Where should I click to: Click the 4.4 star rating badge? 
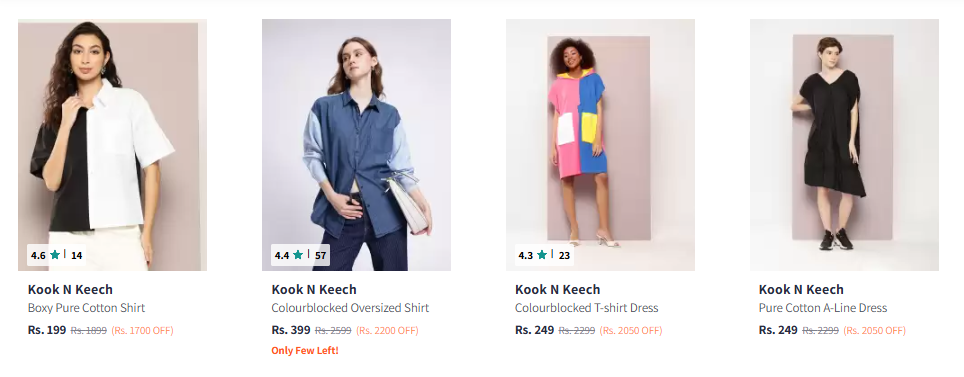pos(300,255)
